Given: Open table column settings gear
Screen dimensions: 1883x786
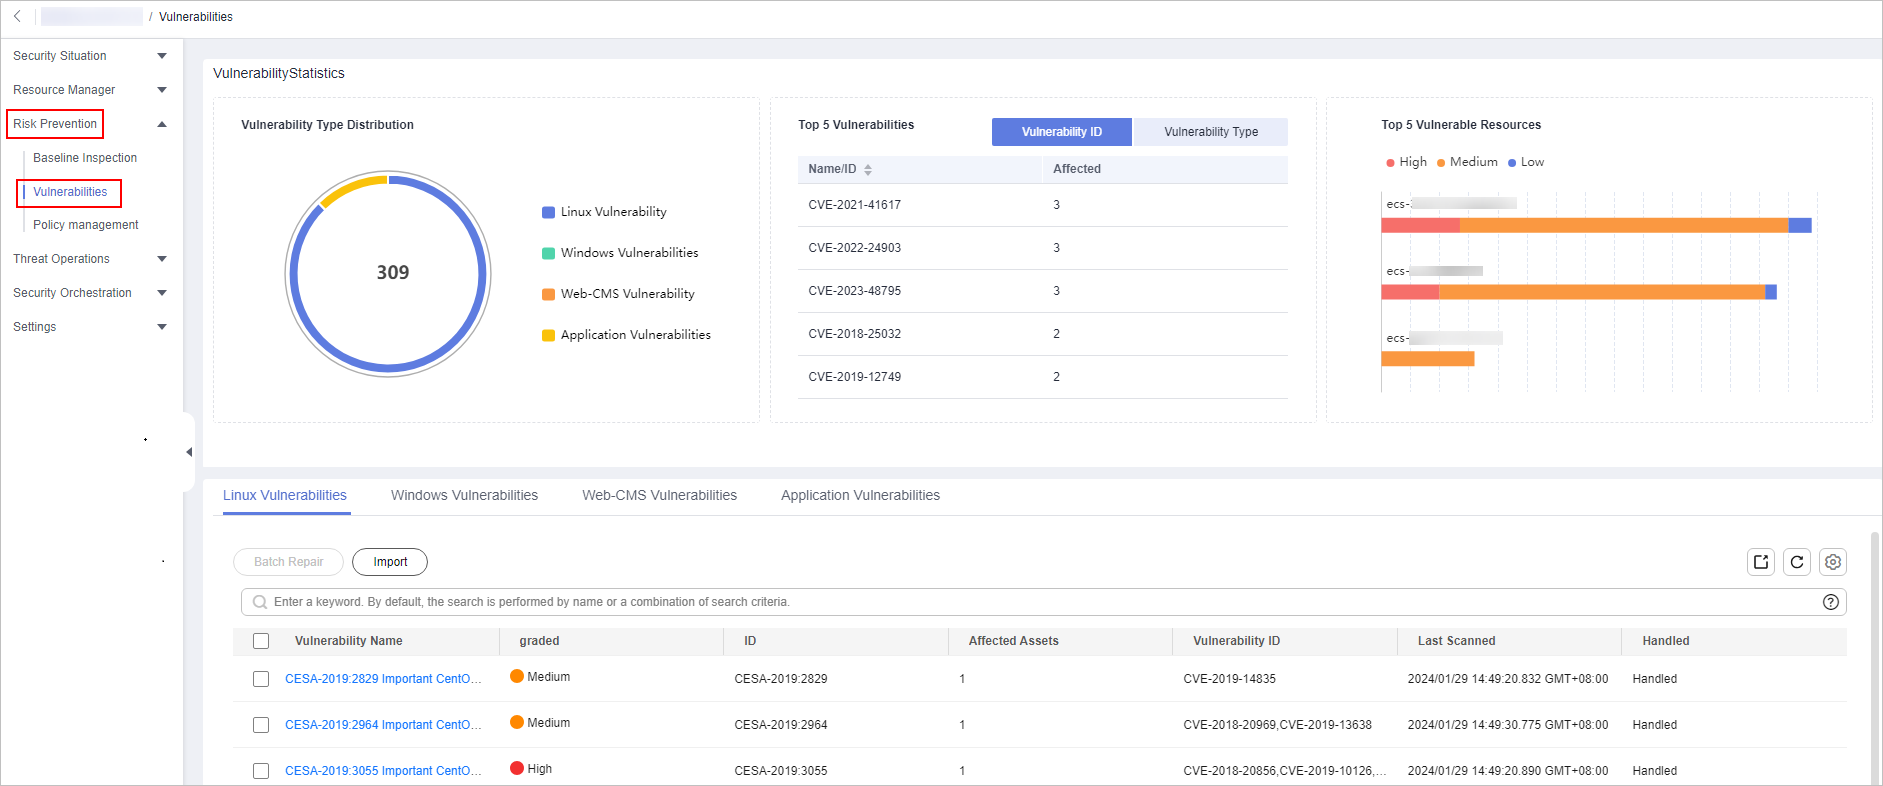Looking at the screenshot, I should pos(1832,562).
